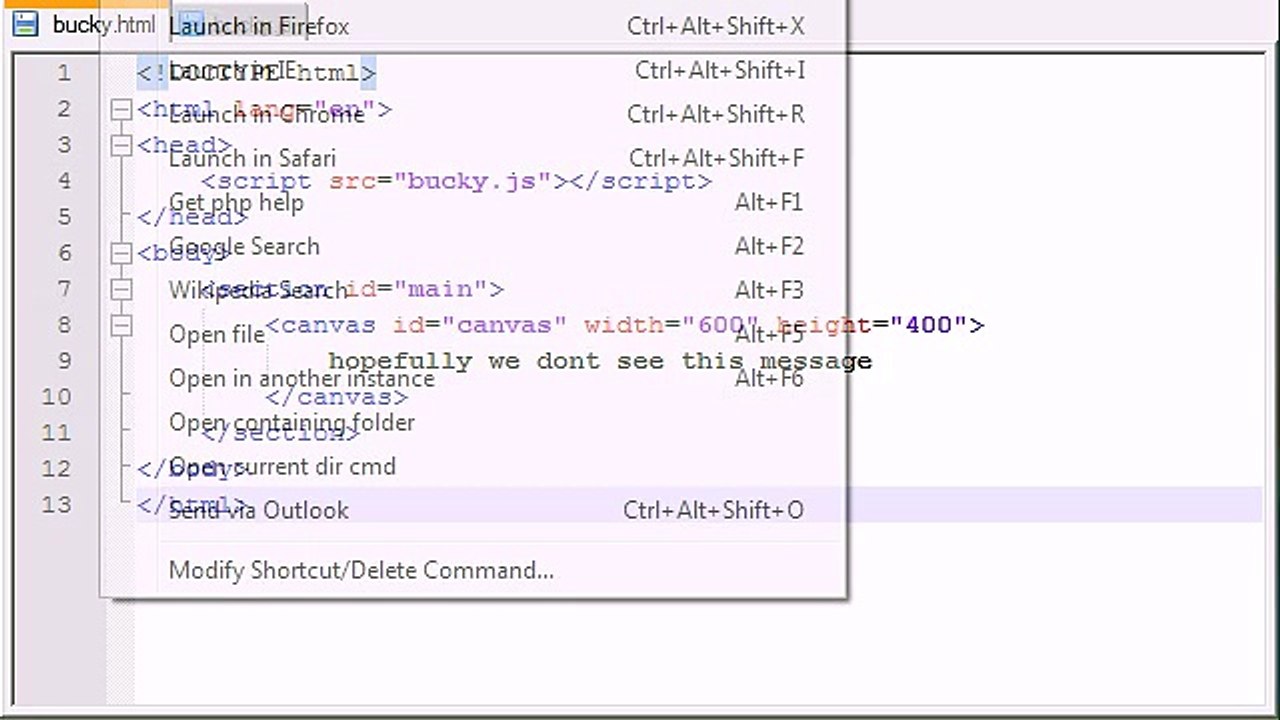
Task: Click line number 11 in the margin
Action: tap(57, 433)
